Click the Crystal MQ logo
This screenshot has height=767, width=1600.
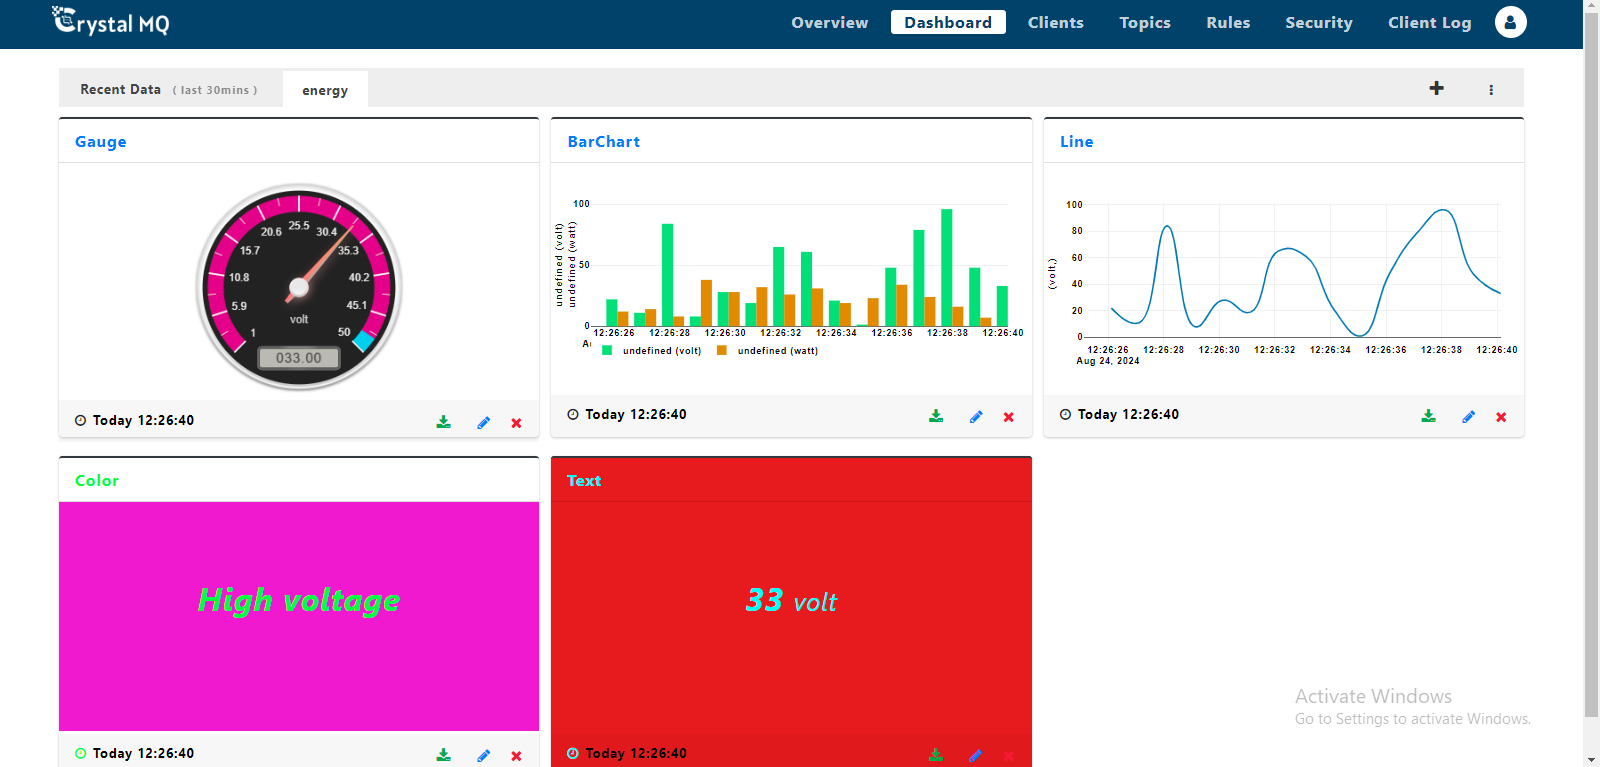[110, 21]
